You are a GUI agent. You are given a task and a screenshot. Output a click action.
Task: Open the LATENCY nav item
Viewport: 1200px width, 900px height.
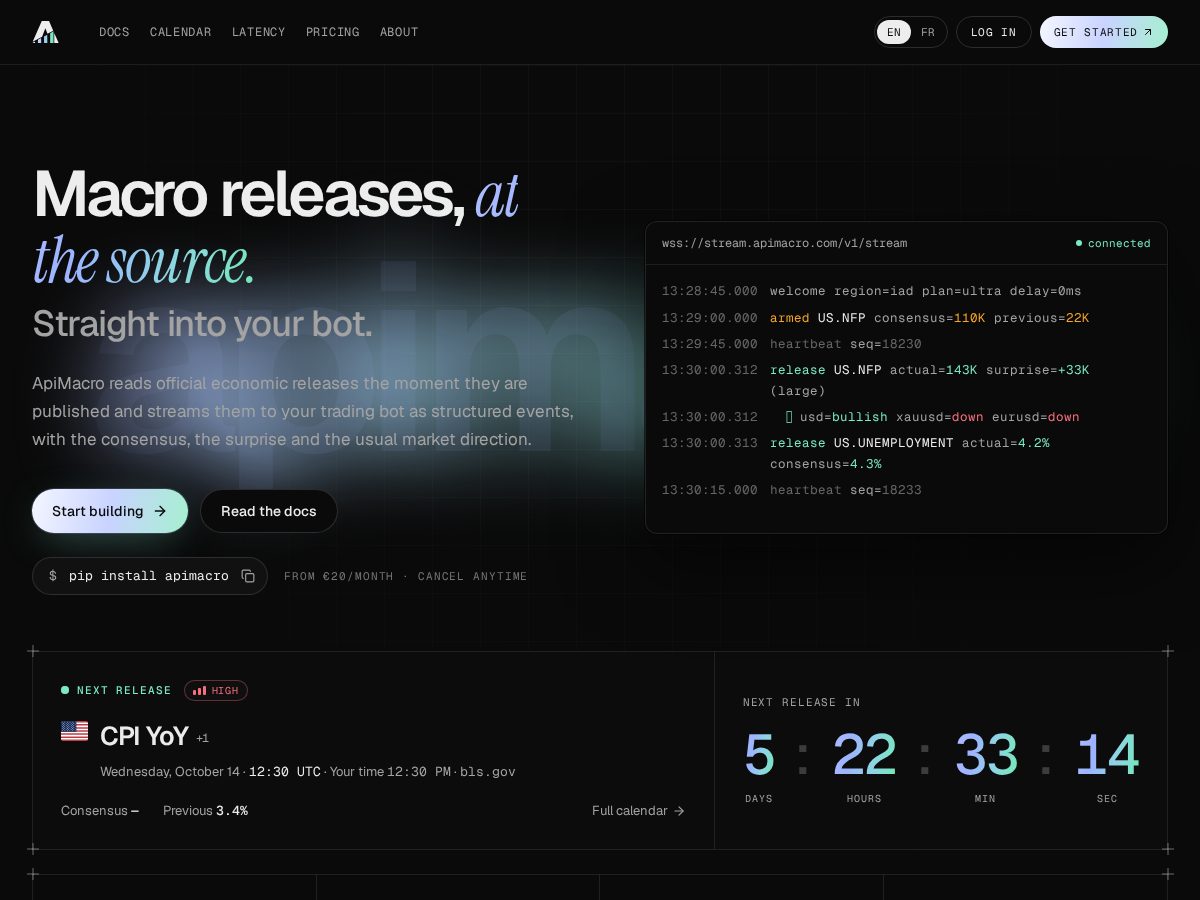point(259,32)
